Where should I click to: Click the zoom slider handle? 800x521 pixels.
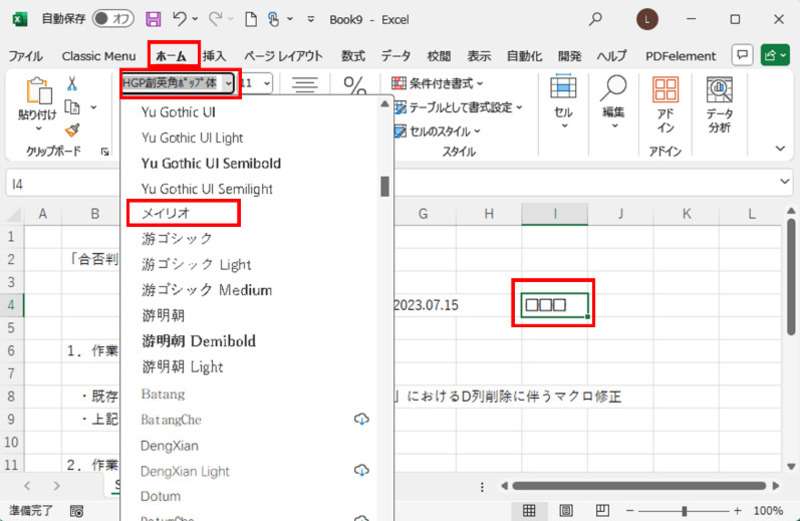click(x=684, y=511)
